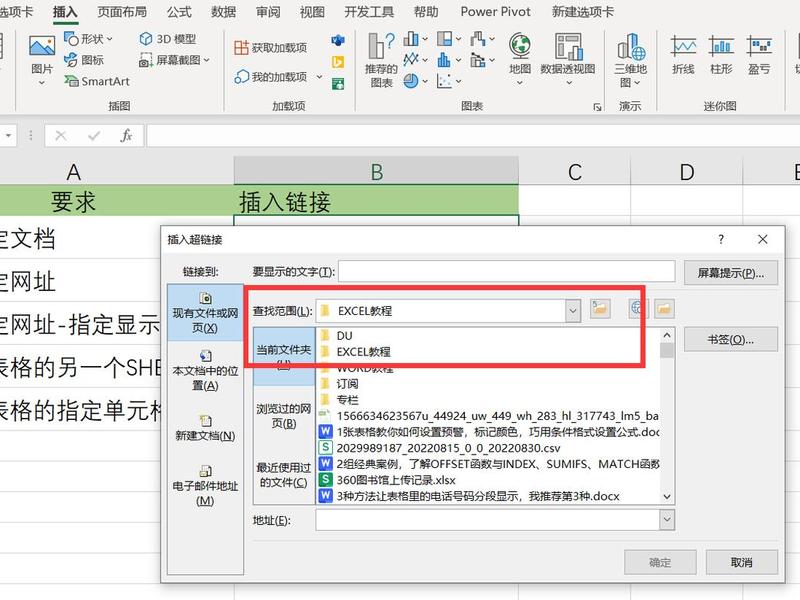Click the 图标 icons button
Image resolution: width=800 pixels, height=600 pixels.
pyautogui.click(x=84, y=60)
